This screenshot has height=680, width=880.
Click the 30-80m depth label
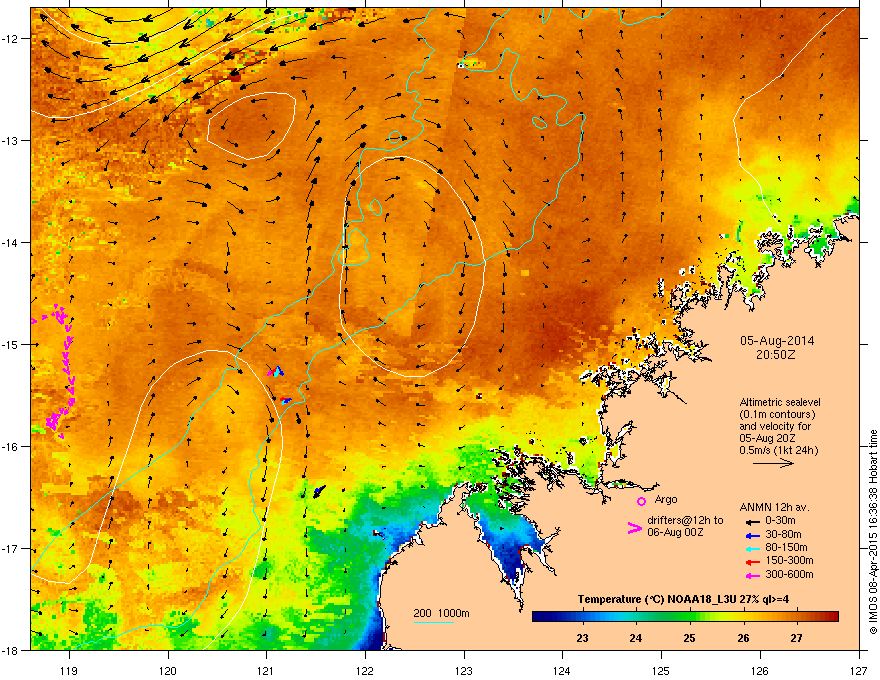[x=783, y=535]
